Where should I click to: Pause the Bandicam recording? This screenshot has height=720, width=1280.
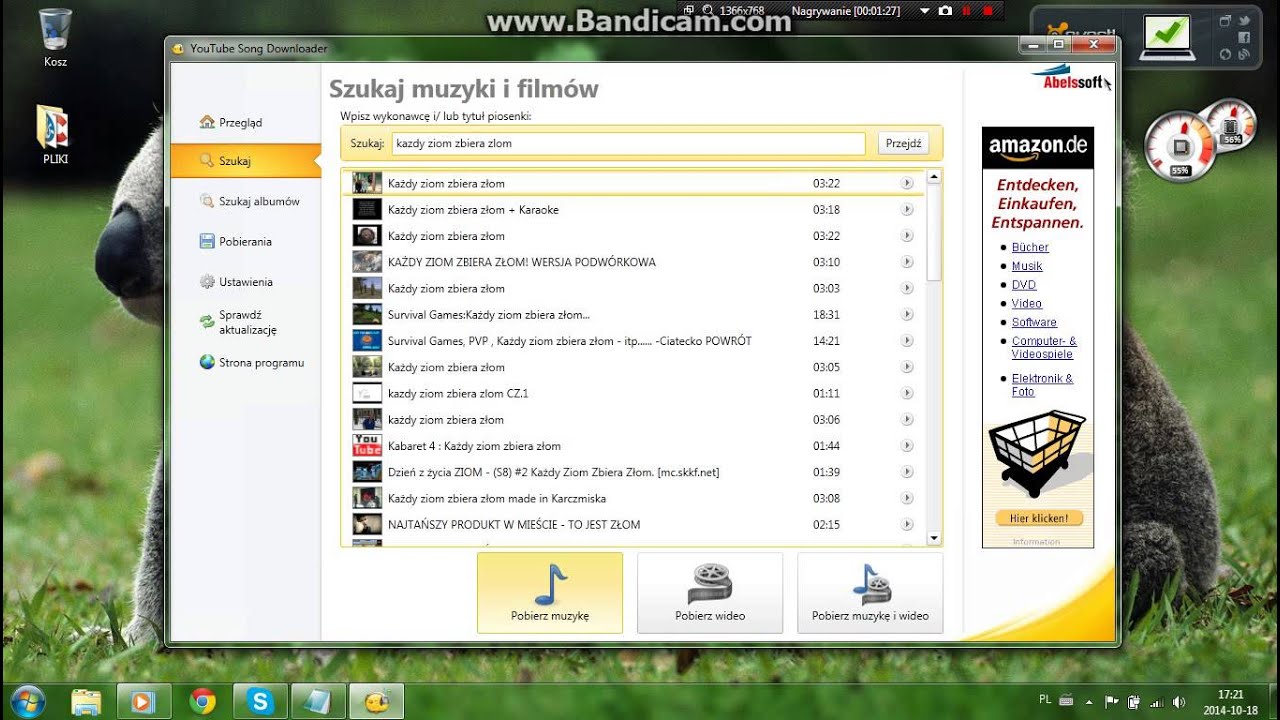click(966, 11)
